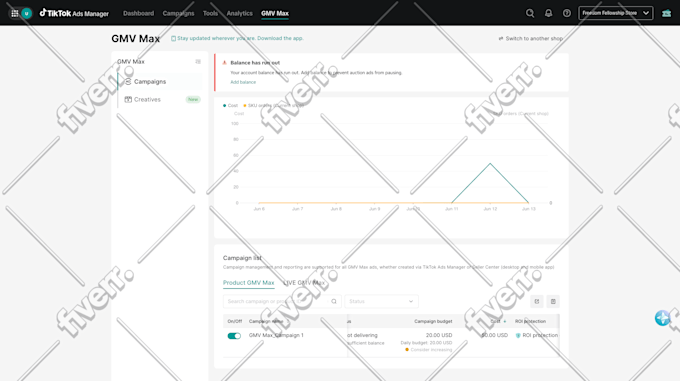This screenshot has width=680, height=381.
Task: Open GMV Max_Campaign 1 campaign name
Action: point(276,335)
